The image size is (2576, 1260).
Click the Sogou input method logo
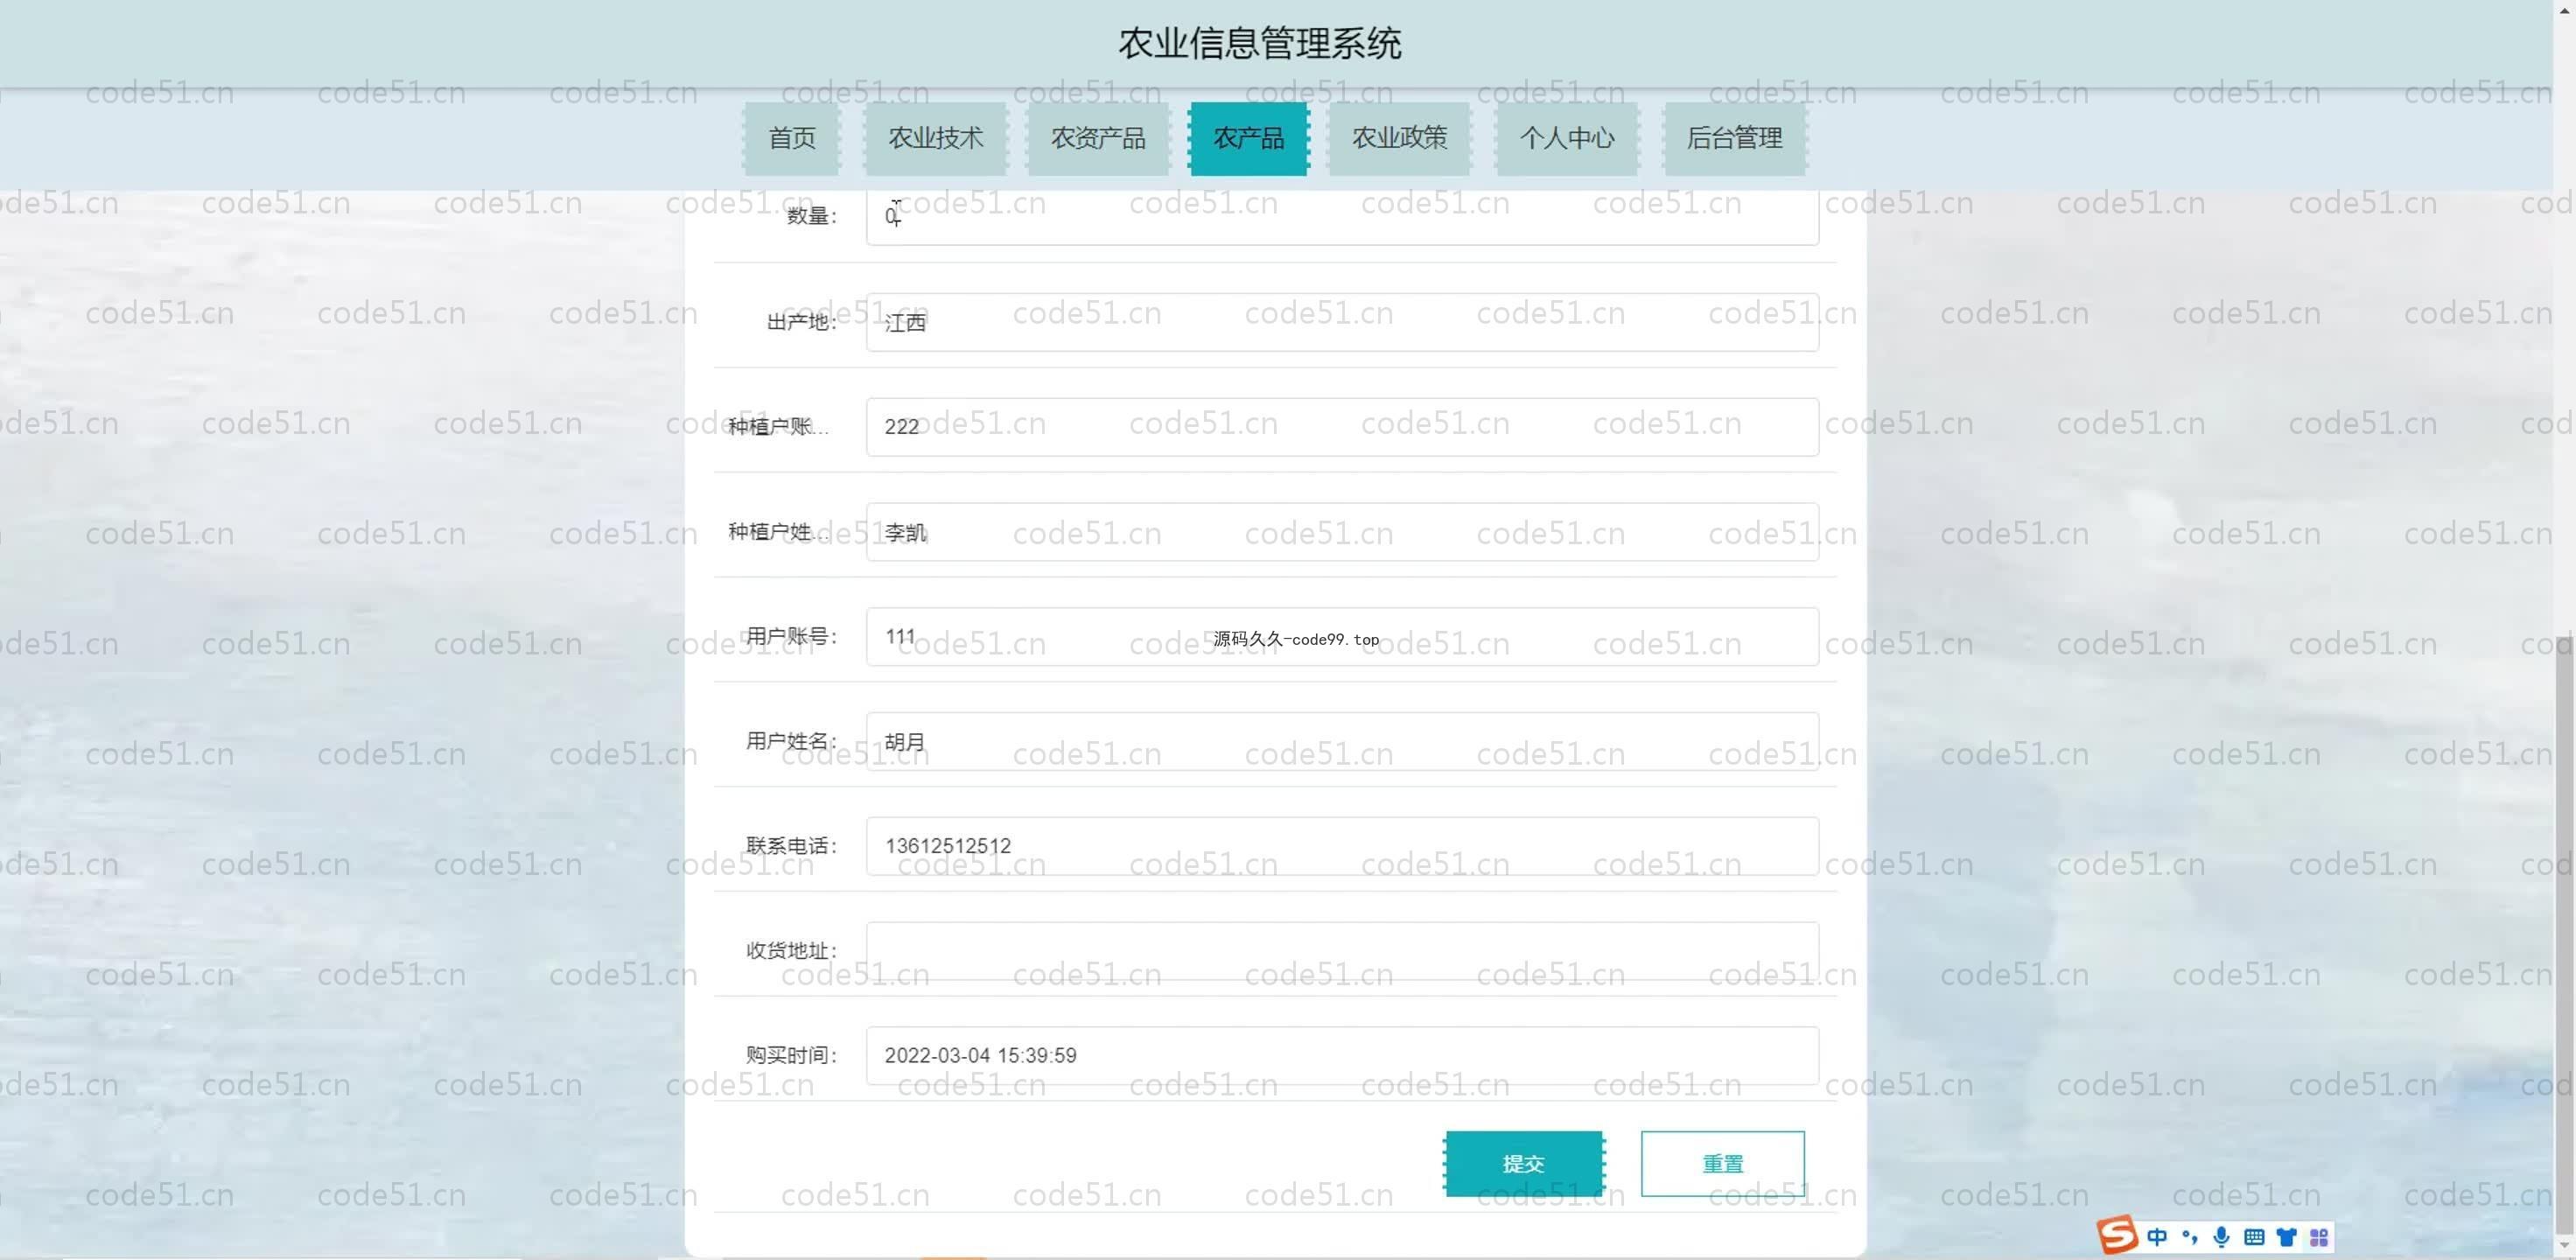2118,1235
